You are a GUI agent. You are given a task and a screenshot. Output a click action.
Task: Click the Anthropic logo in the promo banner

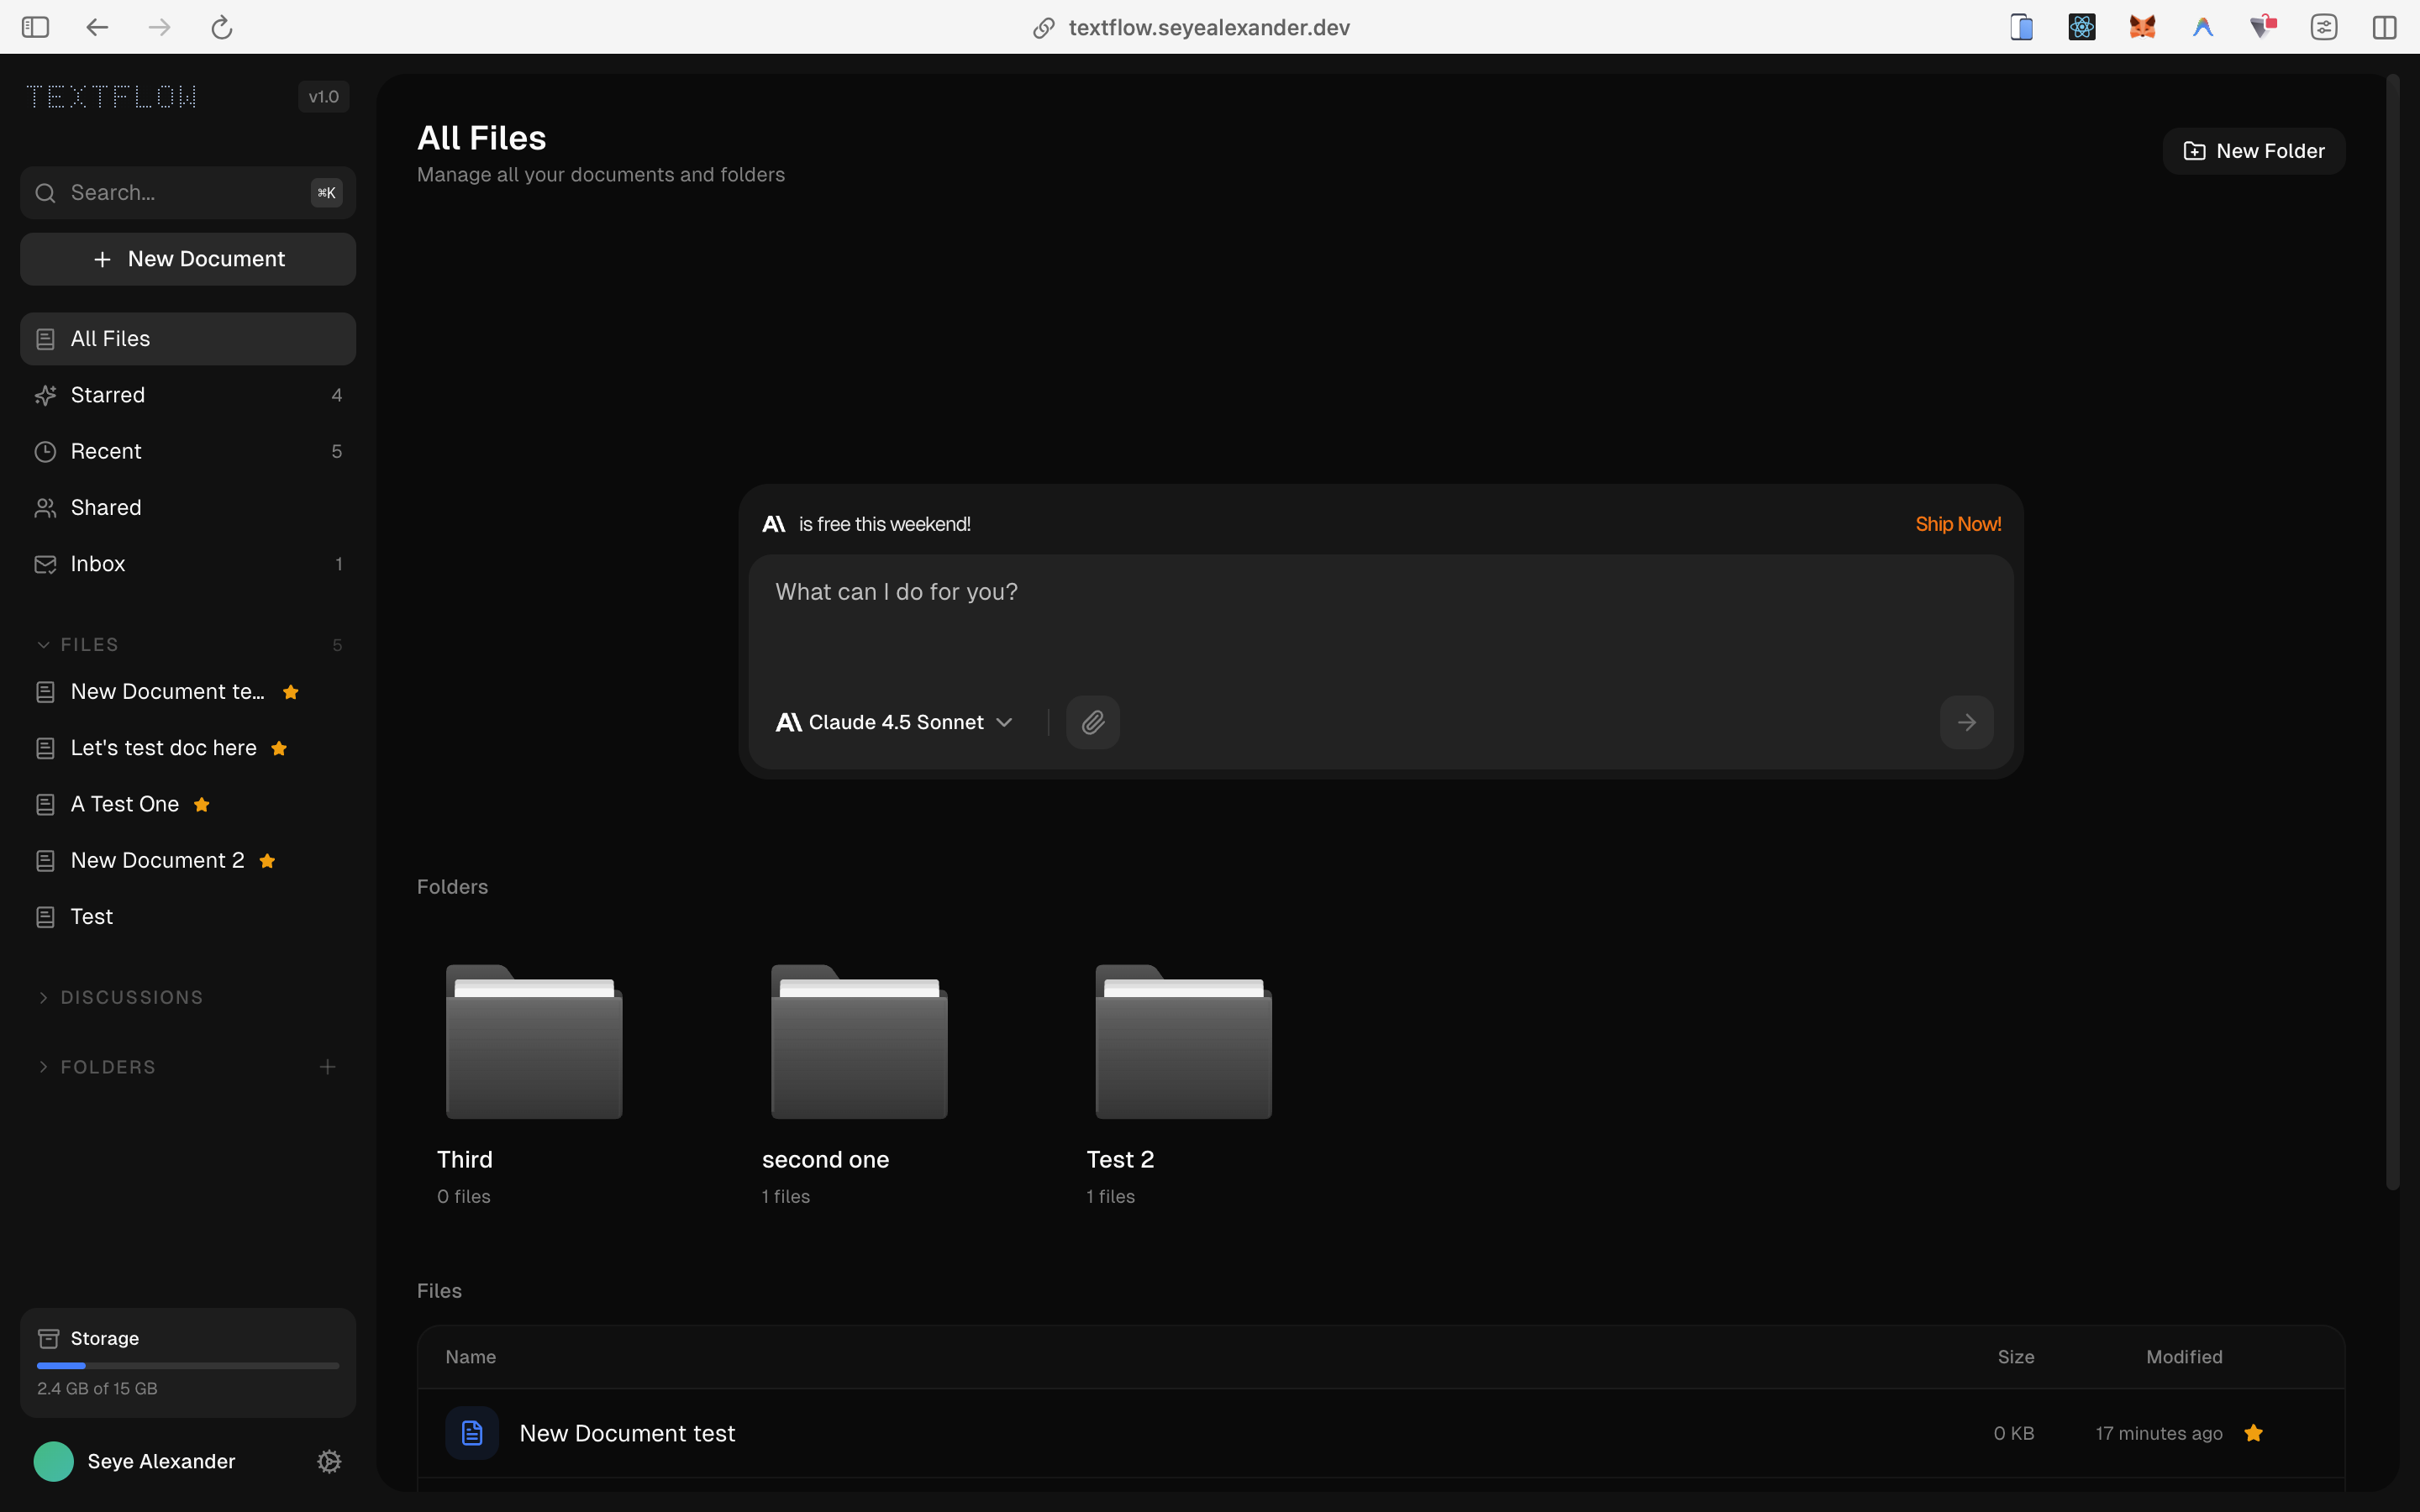click(773, 522)
